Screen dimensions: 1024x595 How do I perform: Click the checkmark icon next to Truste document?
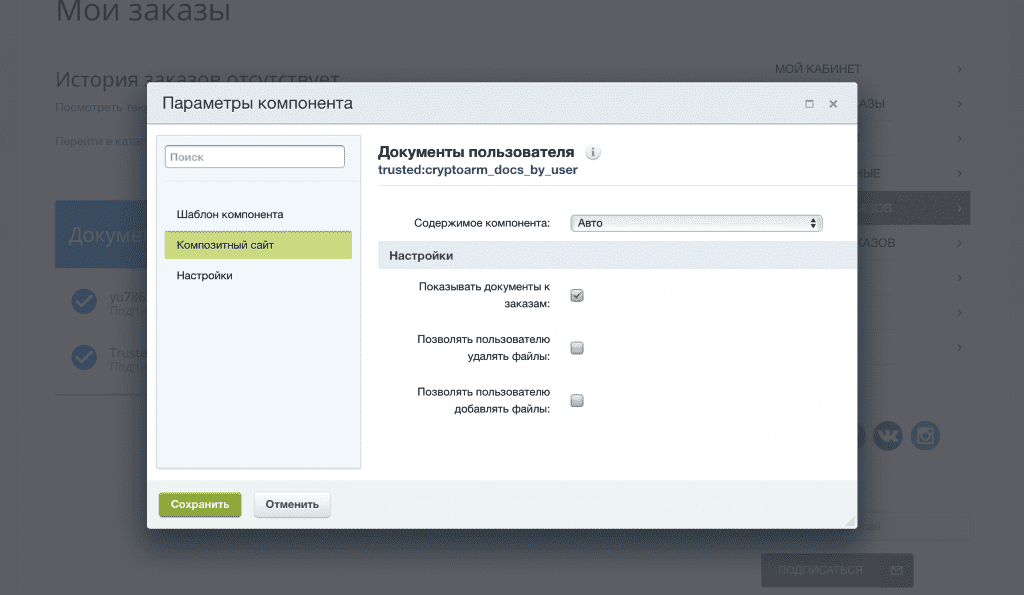point(84,358)
